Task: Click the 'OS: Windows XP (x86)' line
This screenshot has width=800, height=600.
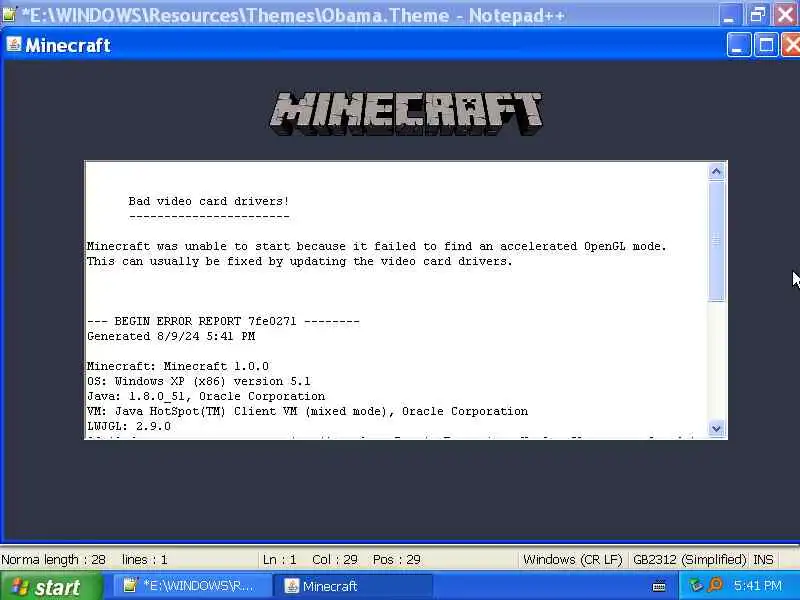Action: click(198, 382)
